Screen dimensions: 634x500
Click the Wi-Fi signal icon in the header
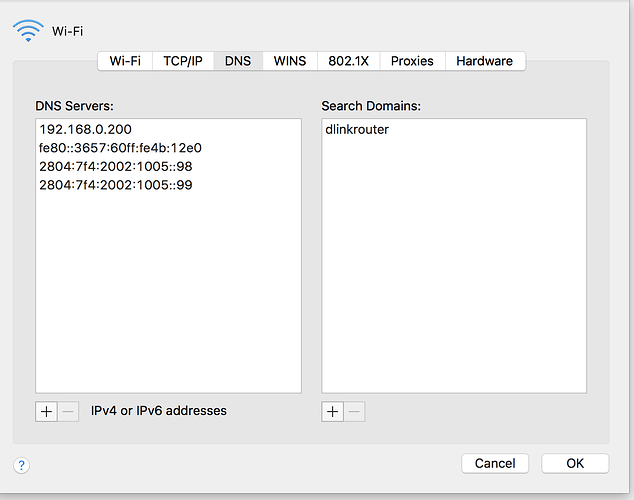tap(28, 31)
